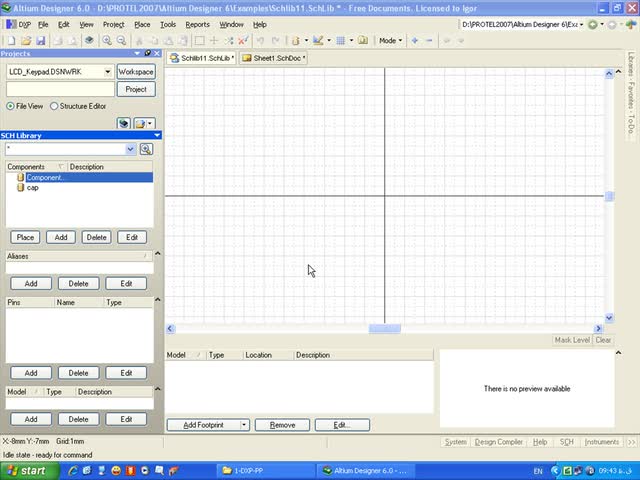The image size is (640, 480).
Task: Expand the Mode dropdown in toolbar
Action: (390, 41)
